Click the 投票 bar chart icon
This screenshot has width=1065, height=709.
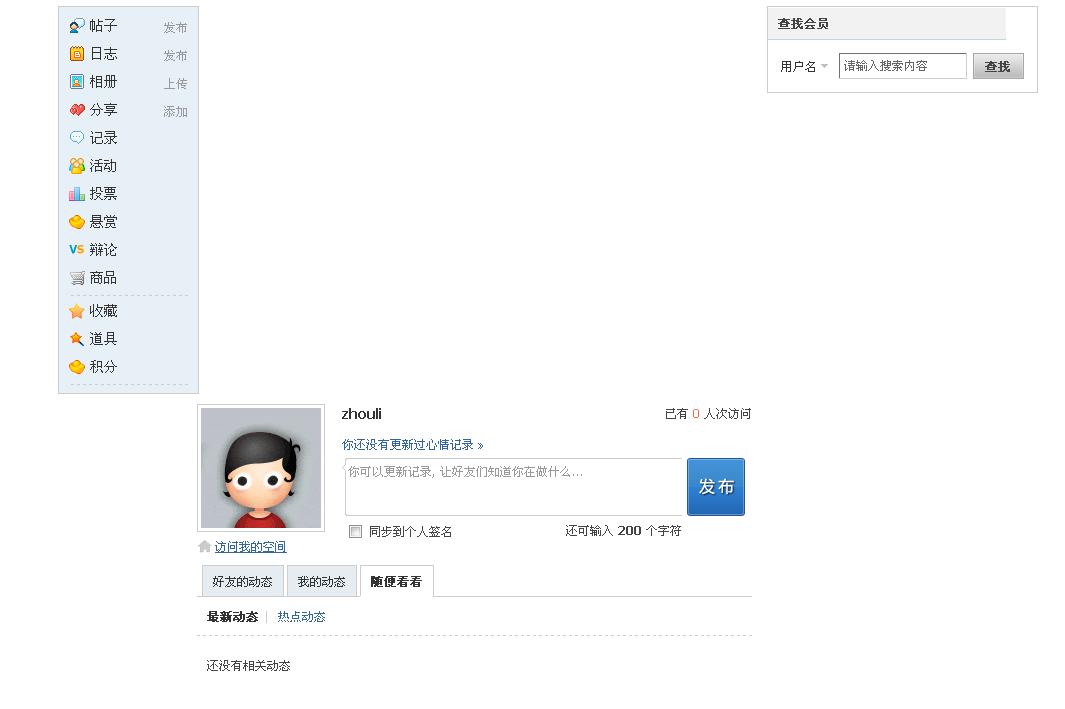[x=77, y=194]
